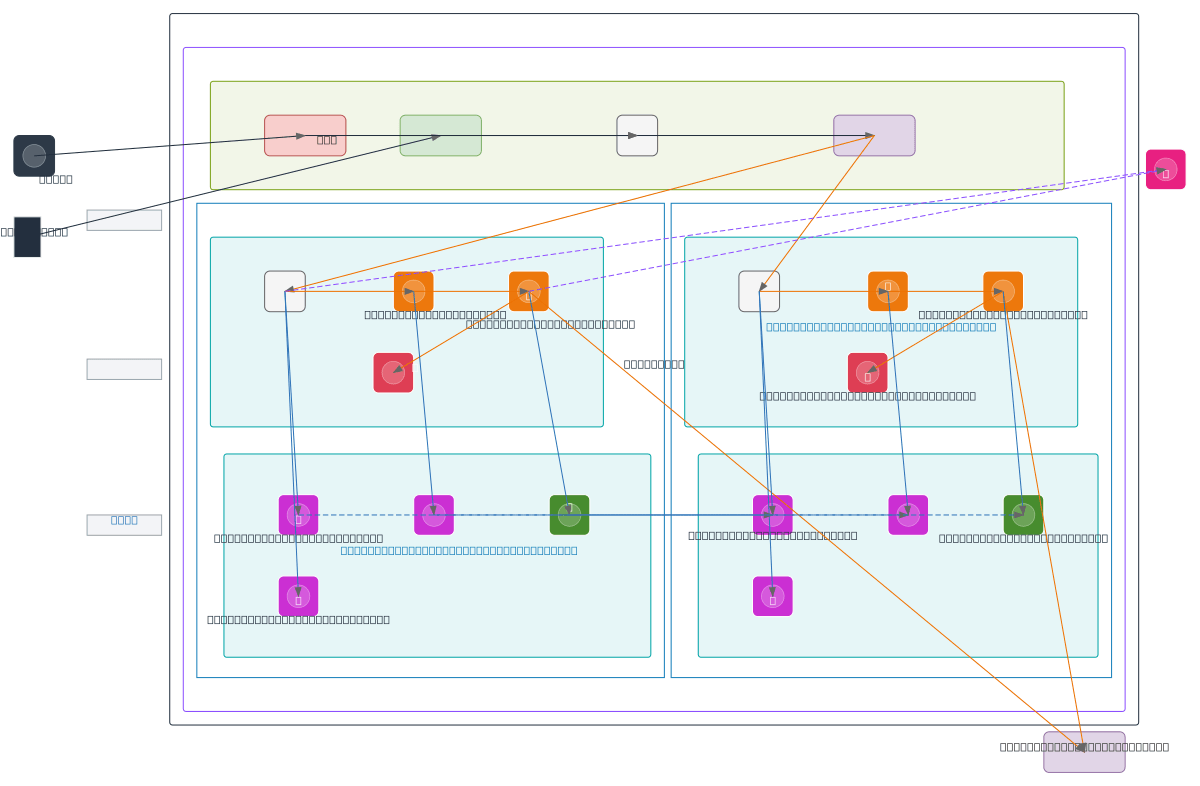Viewport: 1200px width, 786px height.
Task: Click the bottom-most purple icon in the lower-left panel
Action: click(298, 596)
